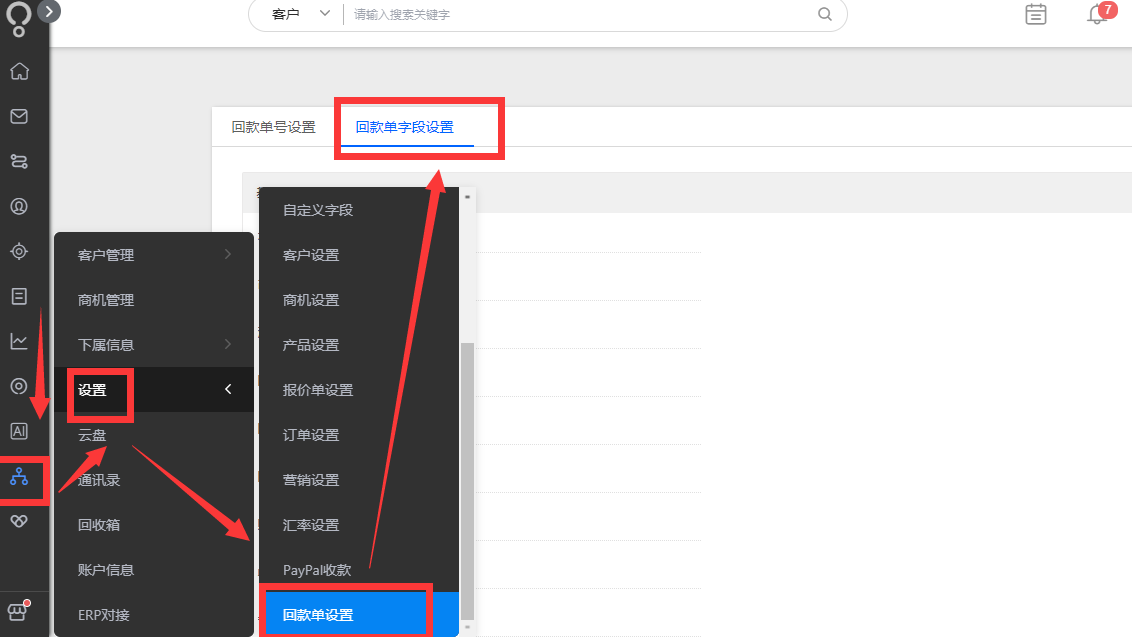Expand the 下属信息 submenu
The width and height of the screenshot is (1132, 637).
(106, 344)
